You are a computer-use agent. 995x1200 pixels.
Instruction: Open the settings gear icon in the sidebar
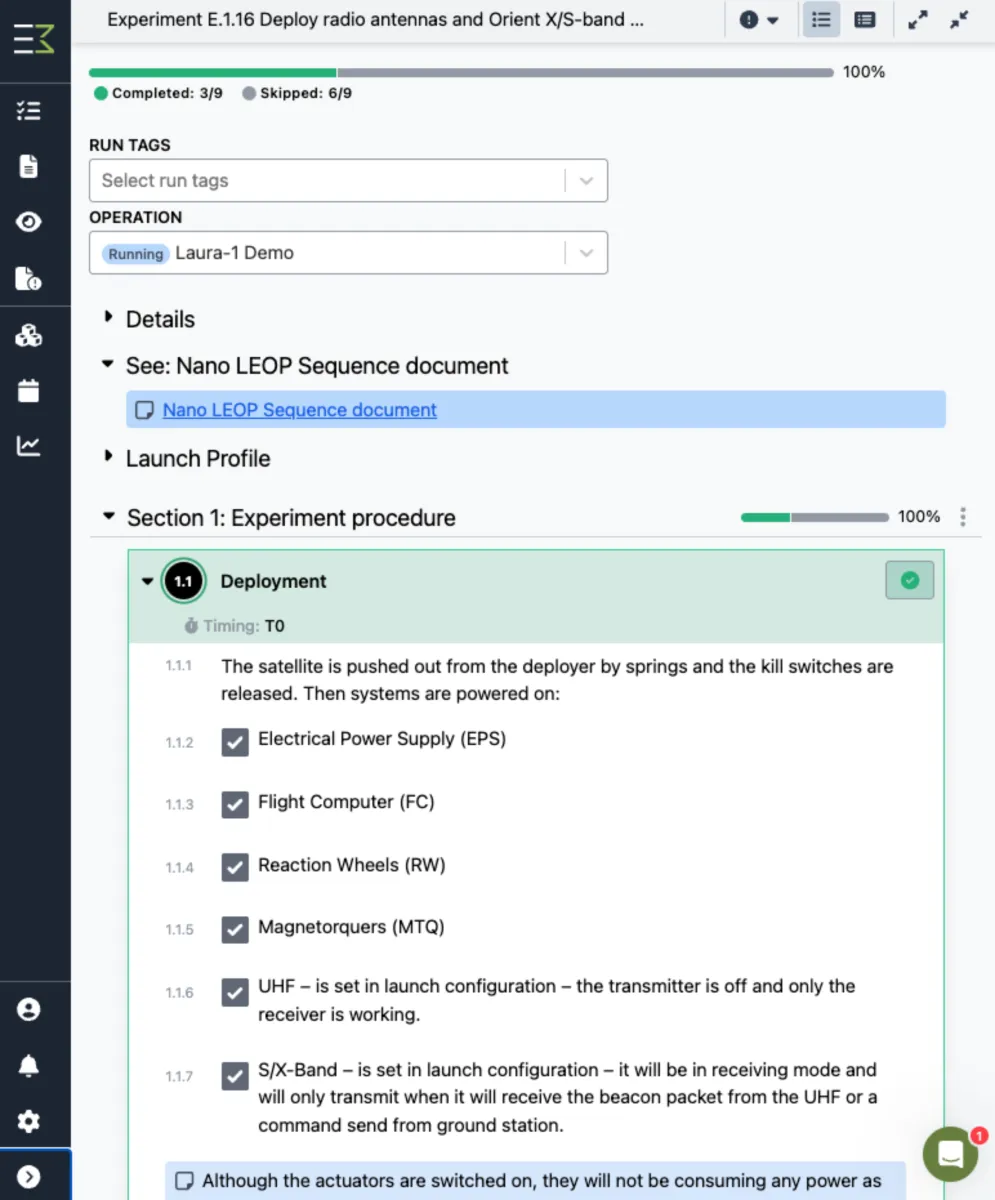point(29,1122)
